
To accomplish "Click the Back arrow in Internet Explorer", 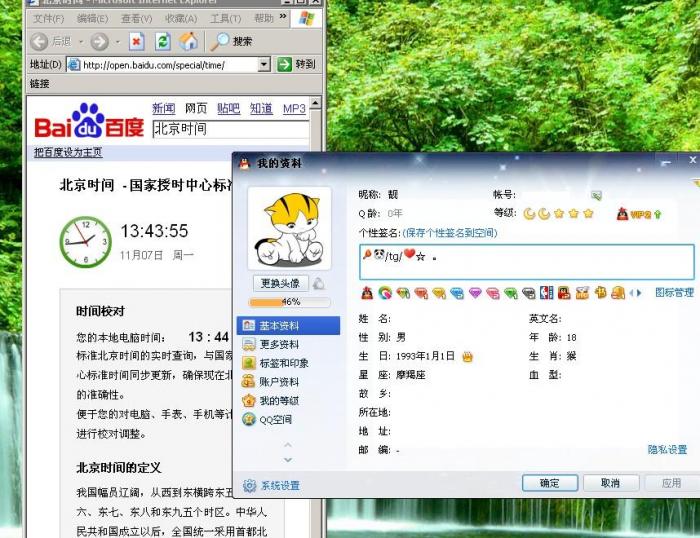I will pos(39,42).
